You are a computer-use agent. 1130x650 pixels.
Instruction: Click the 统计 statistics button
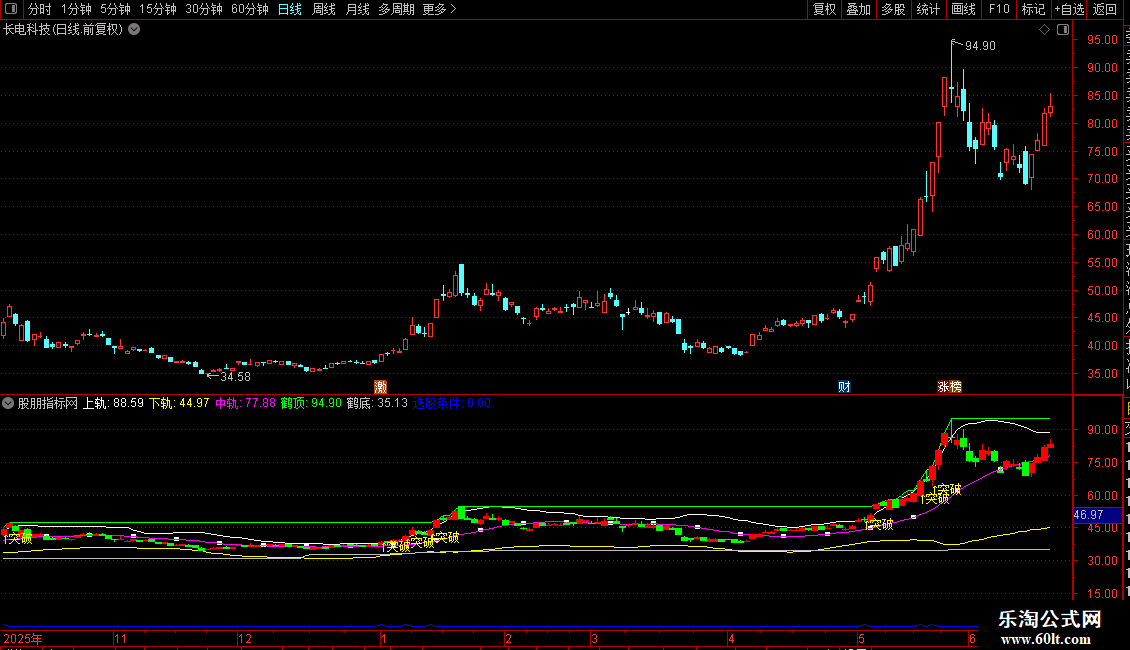[928, 9]
